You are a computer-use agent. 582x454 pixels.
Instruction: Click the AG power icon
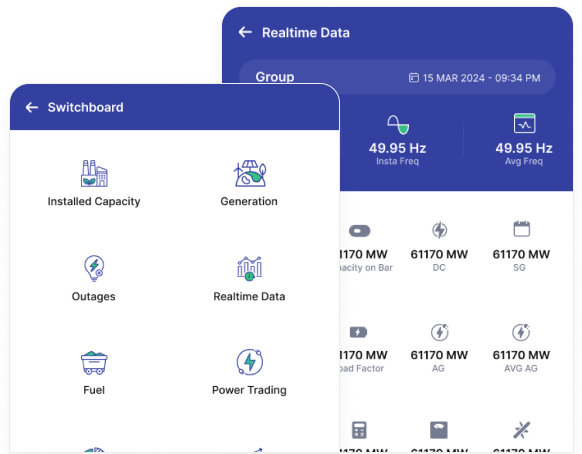coord(439,332)
